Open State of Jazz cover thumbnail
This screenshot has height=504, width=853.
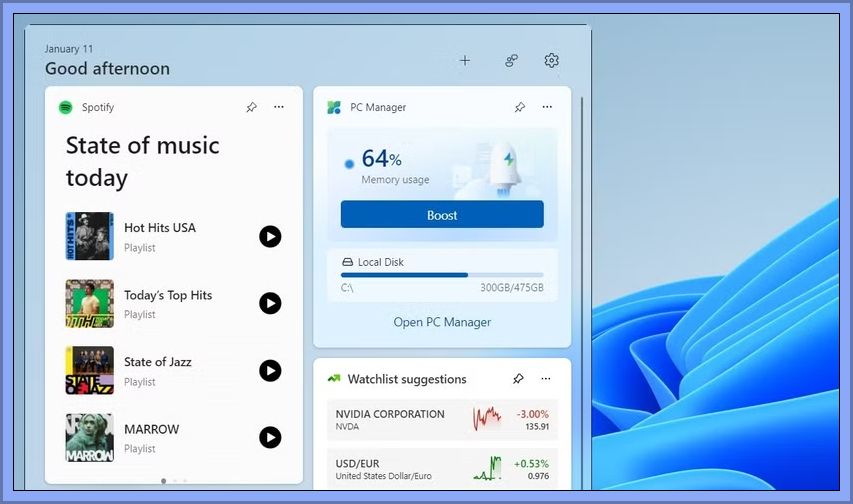click(x=90, y=370)
